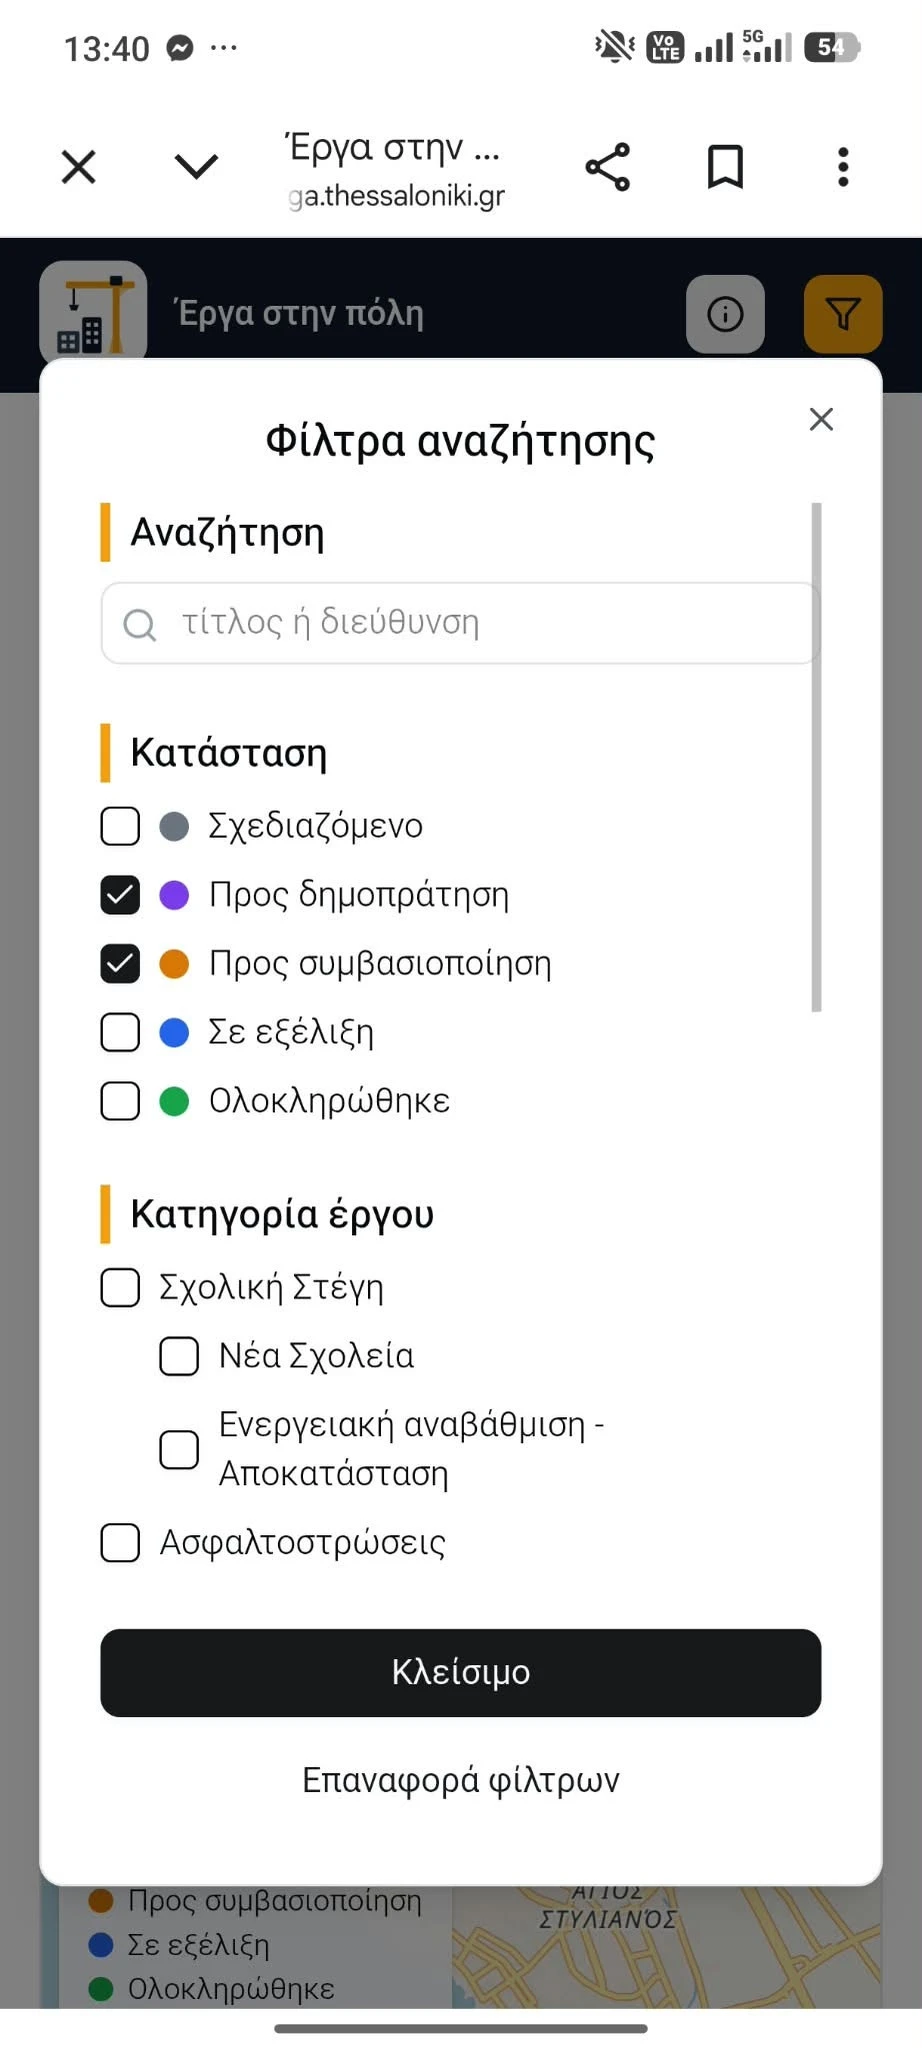This screenshot has width=922, height=2048.
Task: Click the purple Προς δημοπράτηση color dot
Action: (x=174, y=895)
